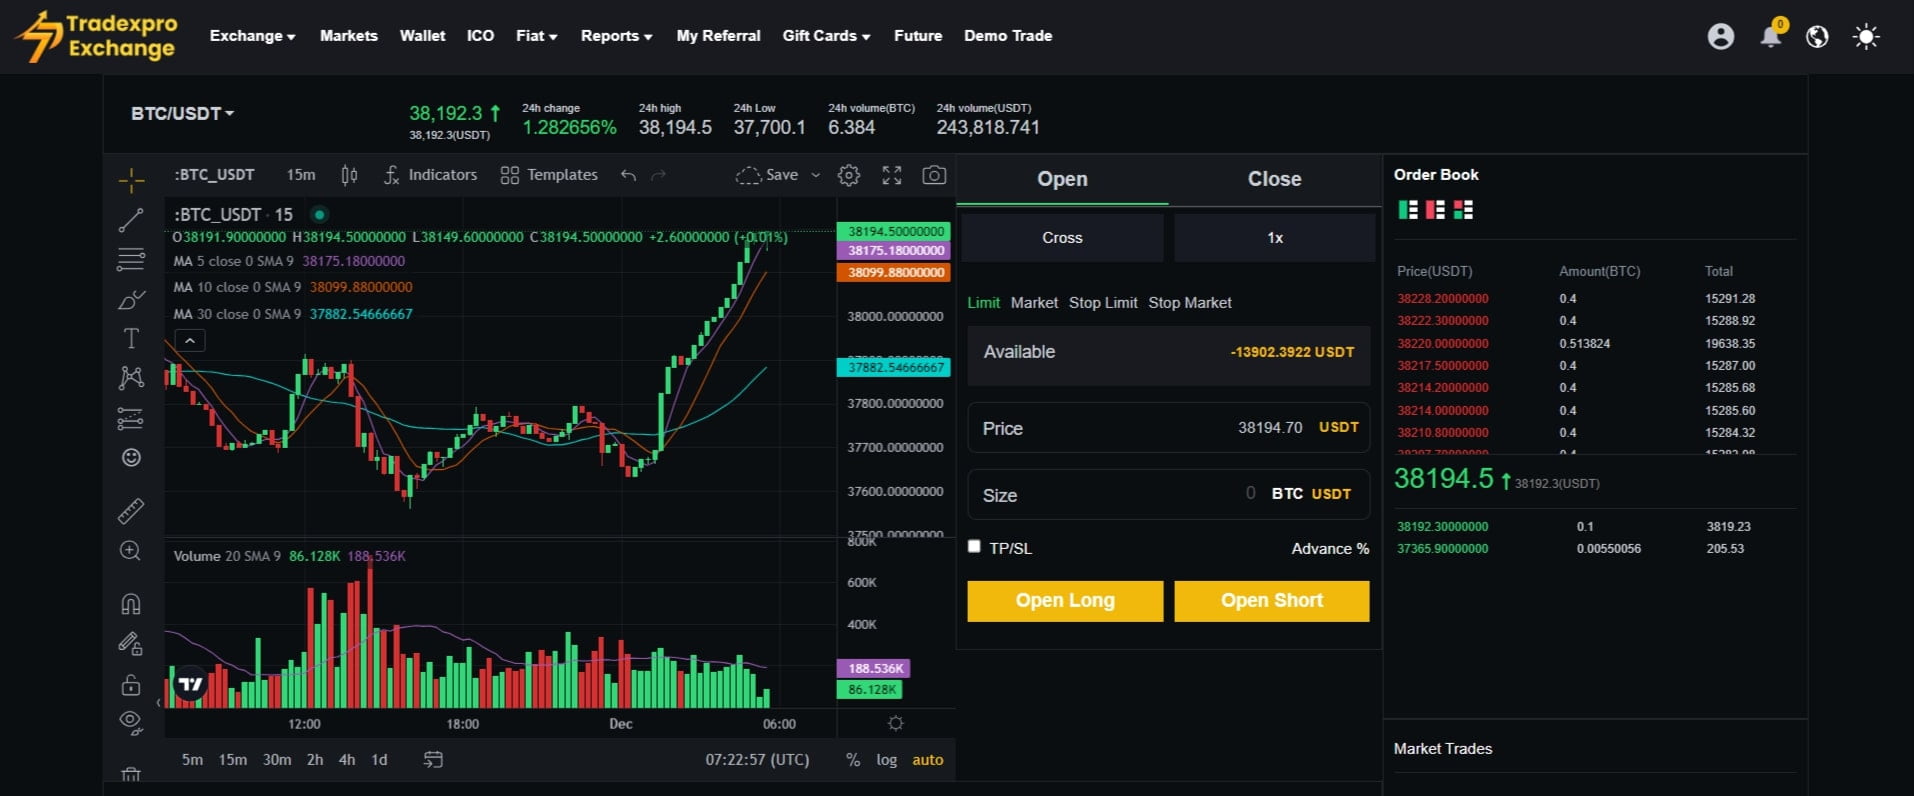Click the Tradexpro Exchange logo
Image resolution: width=1914 pixels, height=796 pixels.
pyautogui.click(x=98, y=37)
